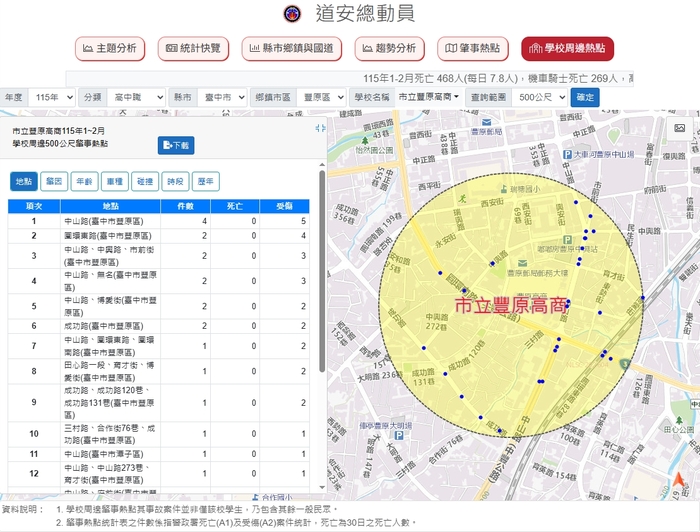Switch to the 地點 tab
Viewport: 700px width, 532px height.
point(24,181)
